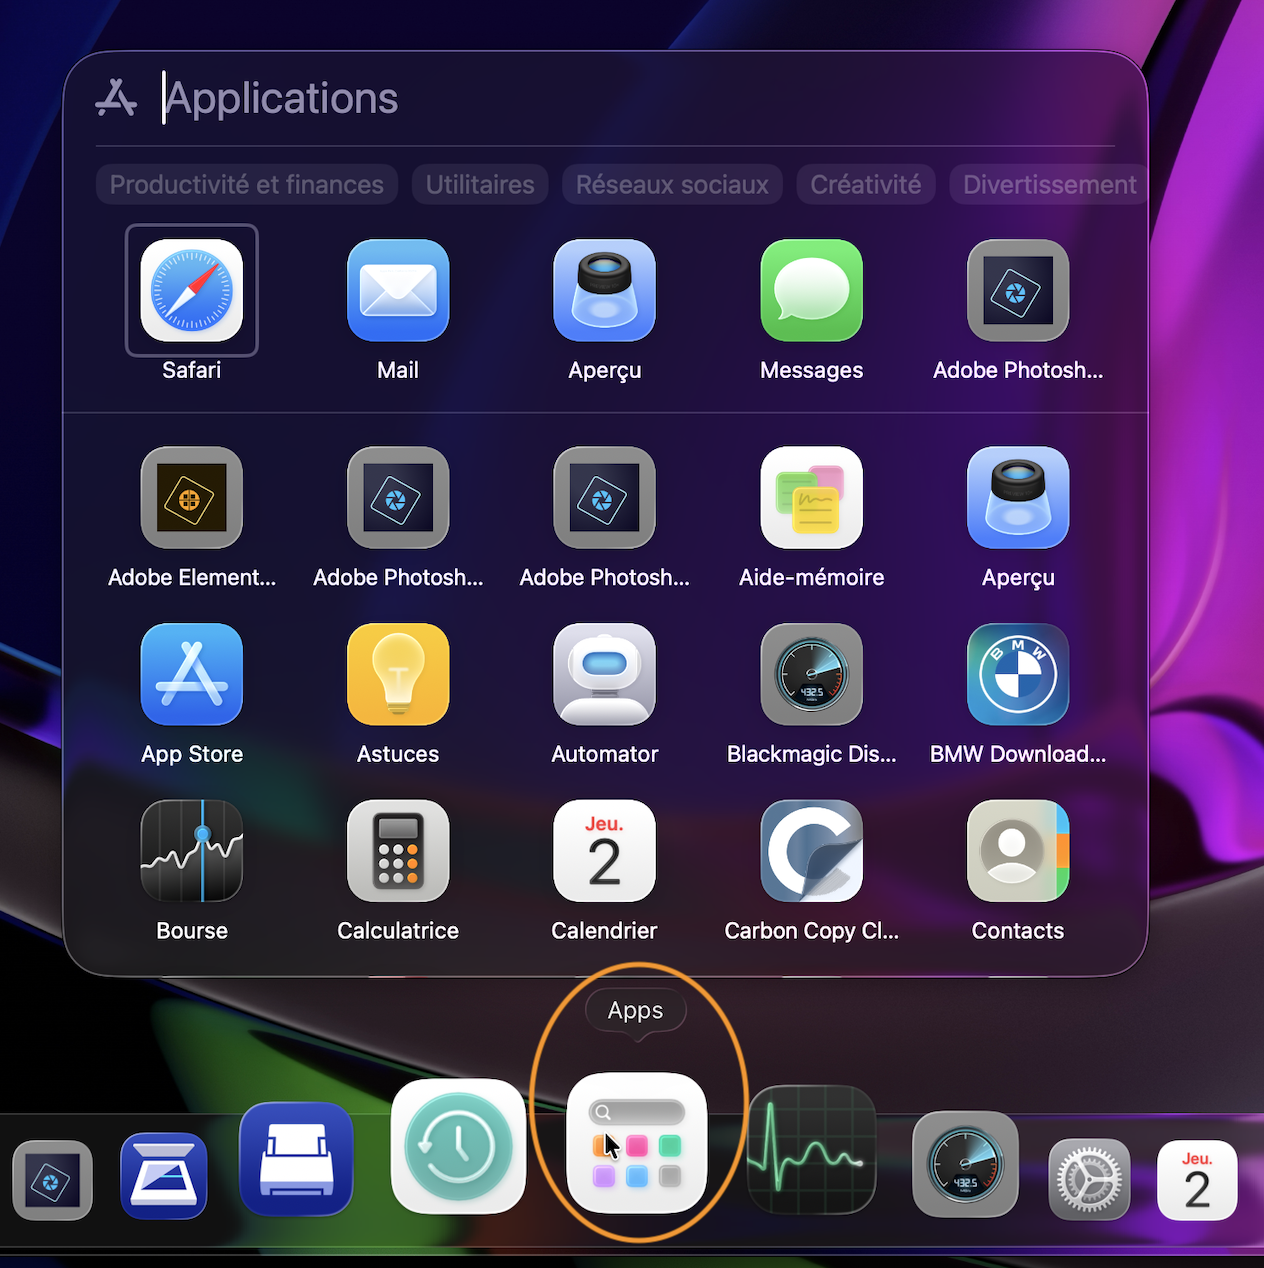This screenshot has height=1268, width=1264.
Task: Launch Automator
Action: pos(605,675)
